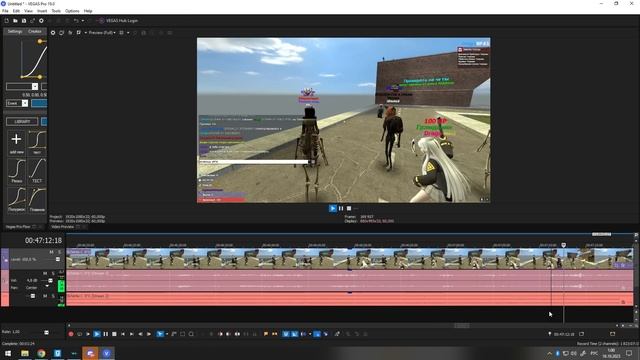Open the curve type dropdown under graph
Viewport: 640px width, 360px height.
pyautogui.click(x=22, y=87)
